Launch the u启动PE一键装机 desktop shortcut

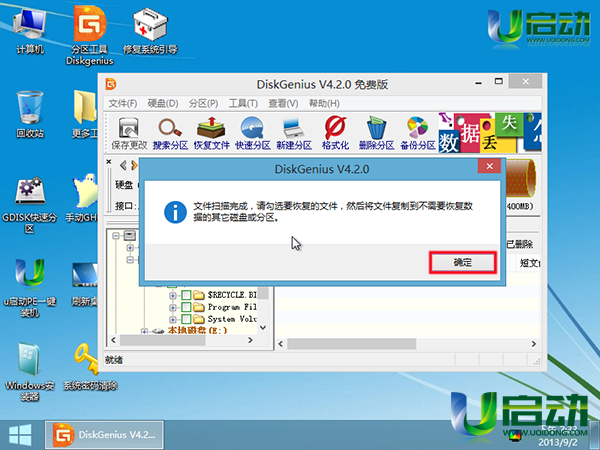pyautogui.click(x=30, y=288)
